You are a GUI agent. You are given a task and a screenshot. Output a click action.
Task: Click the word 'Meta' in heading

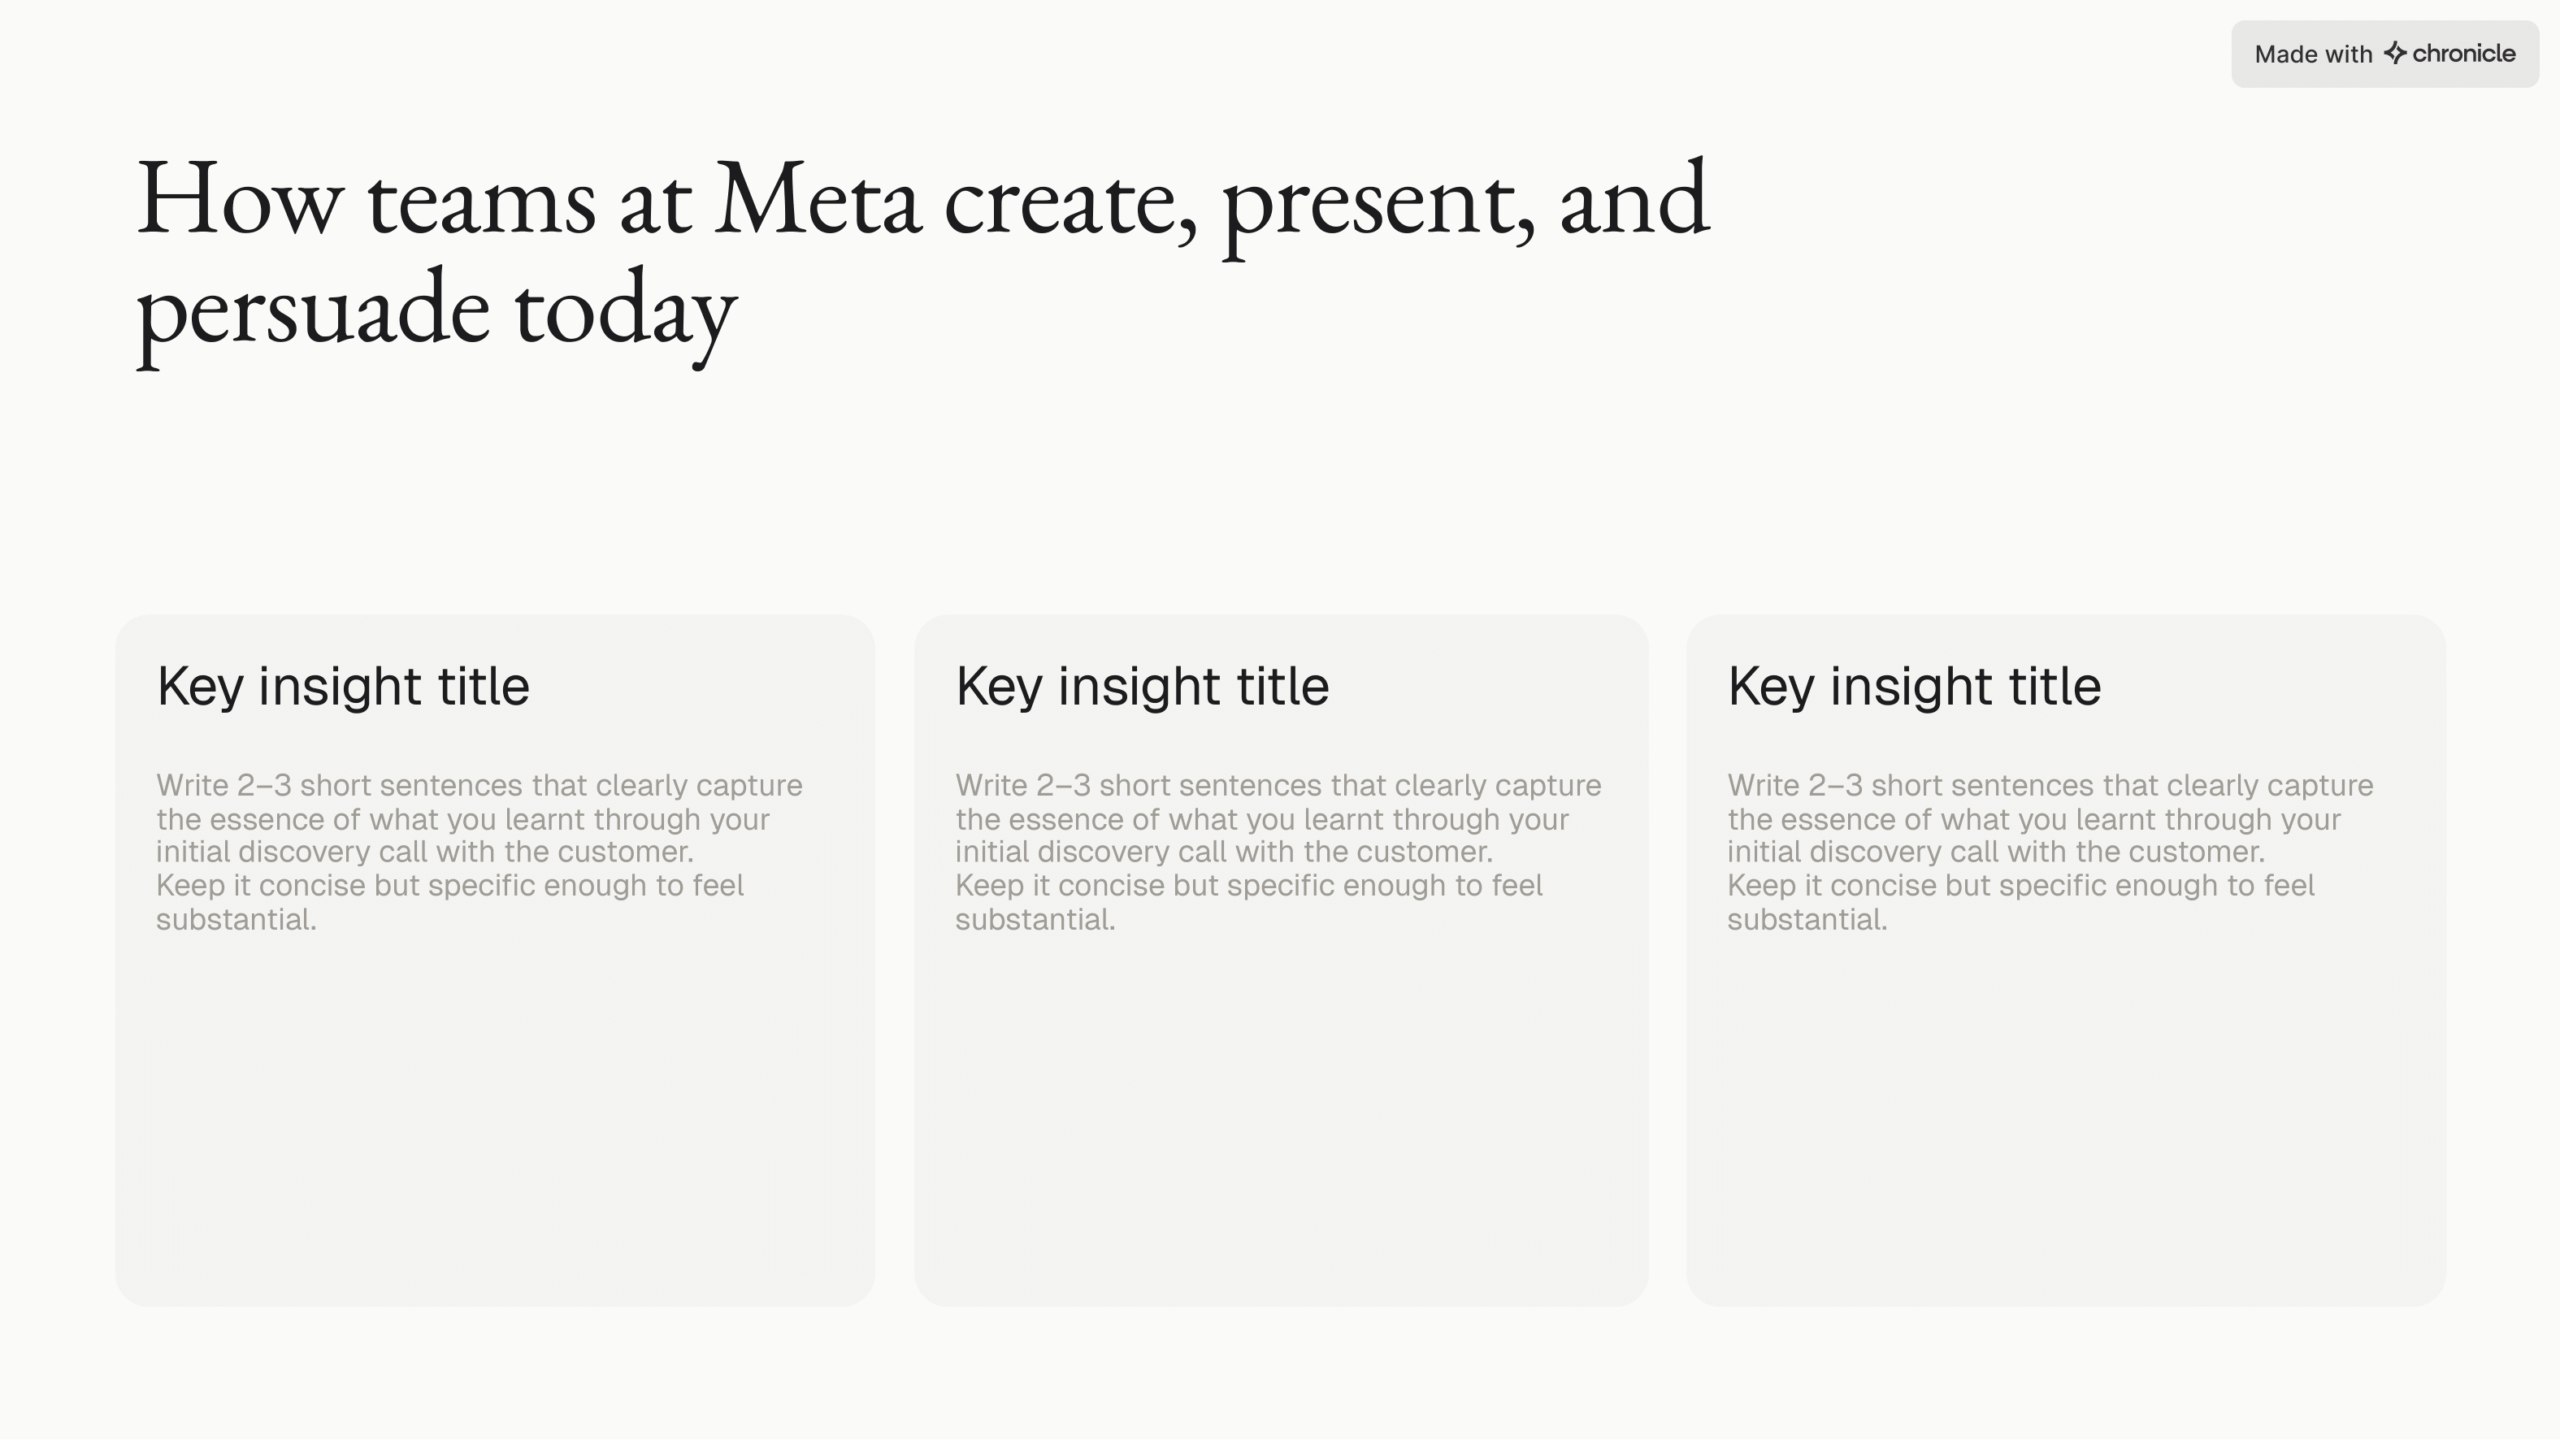816,200
